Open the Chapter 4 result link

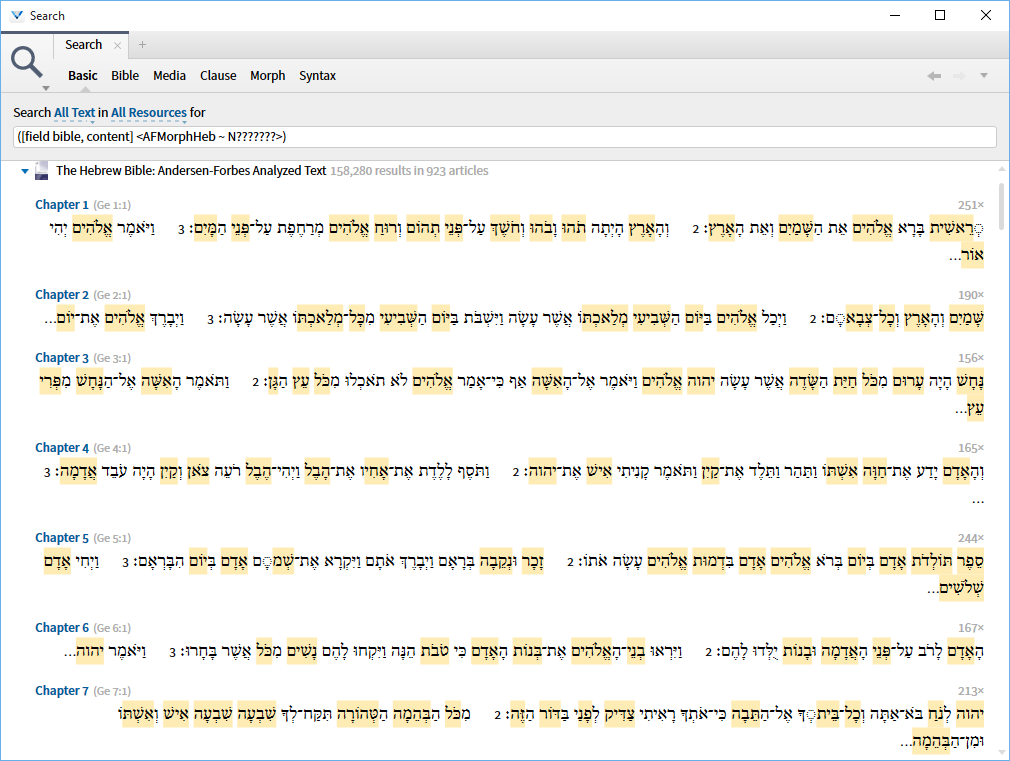(62, 448)
